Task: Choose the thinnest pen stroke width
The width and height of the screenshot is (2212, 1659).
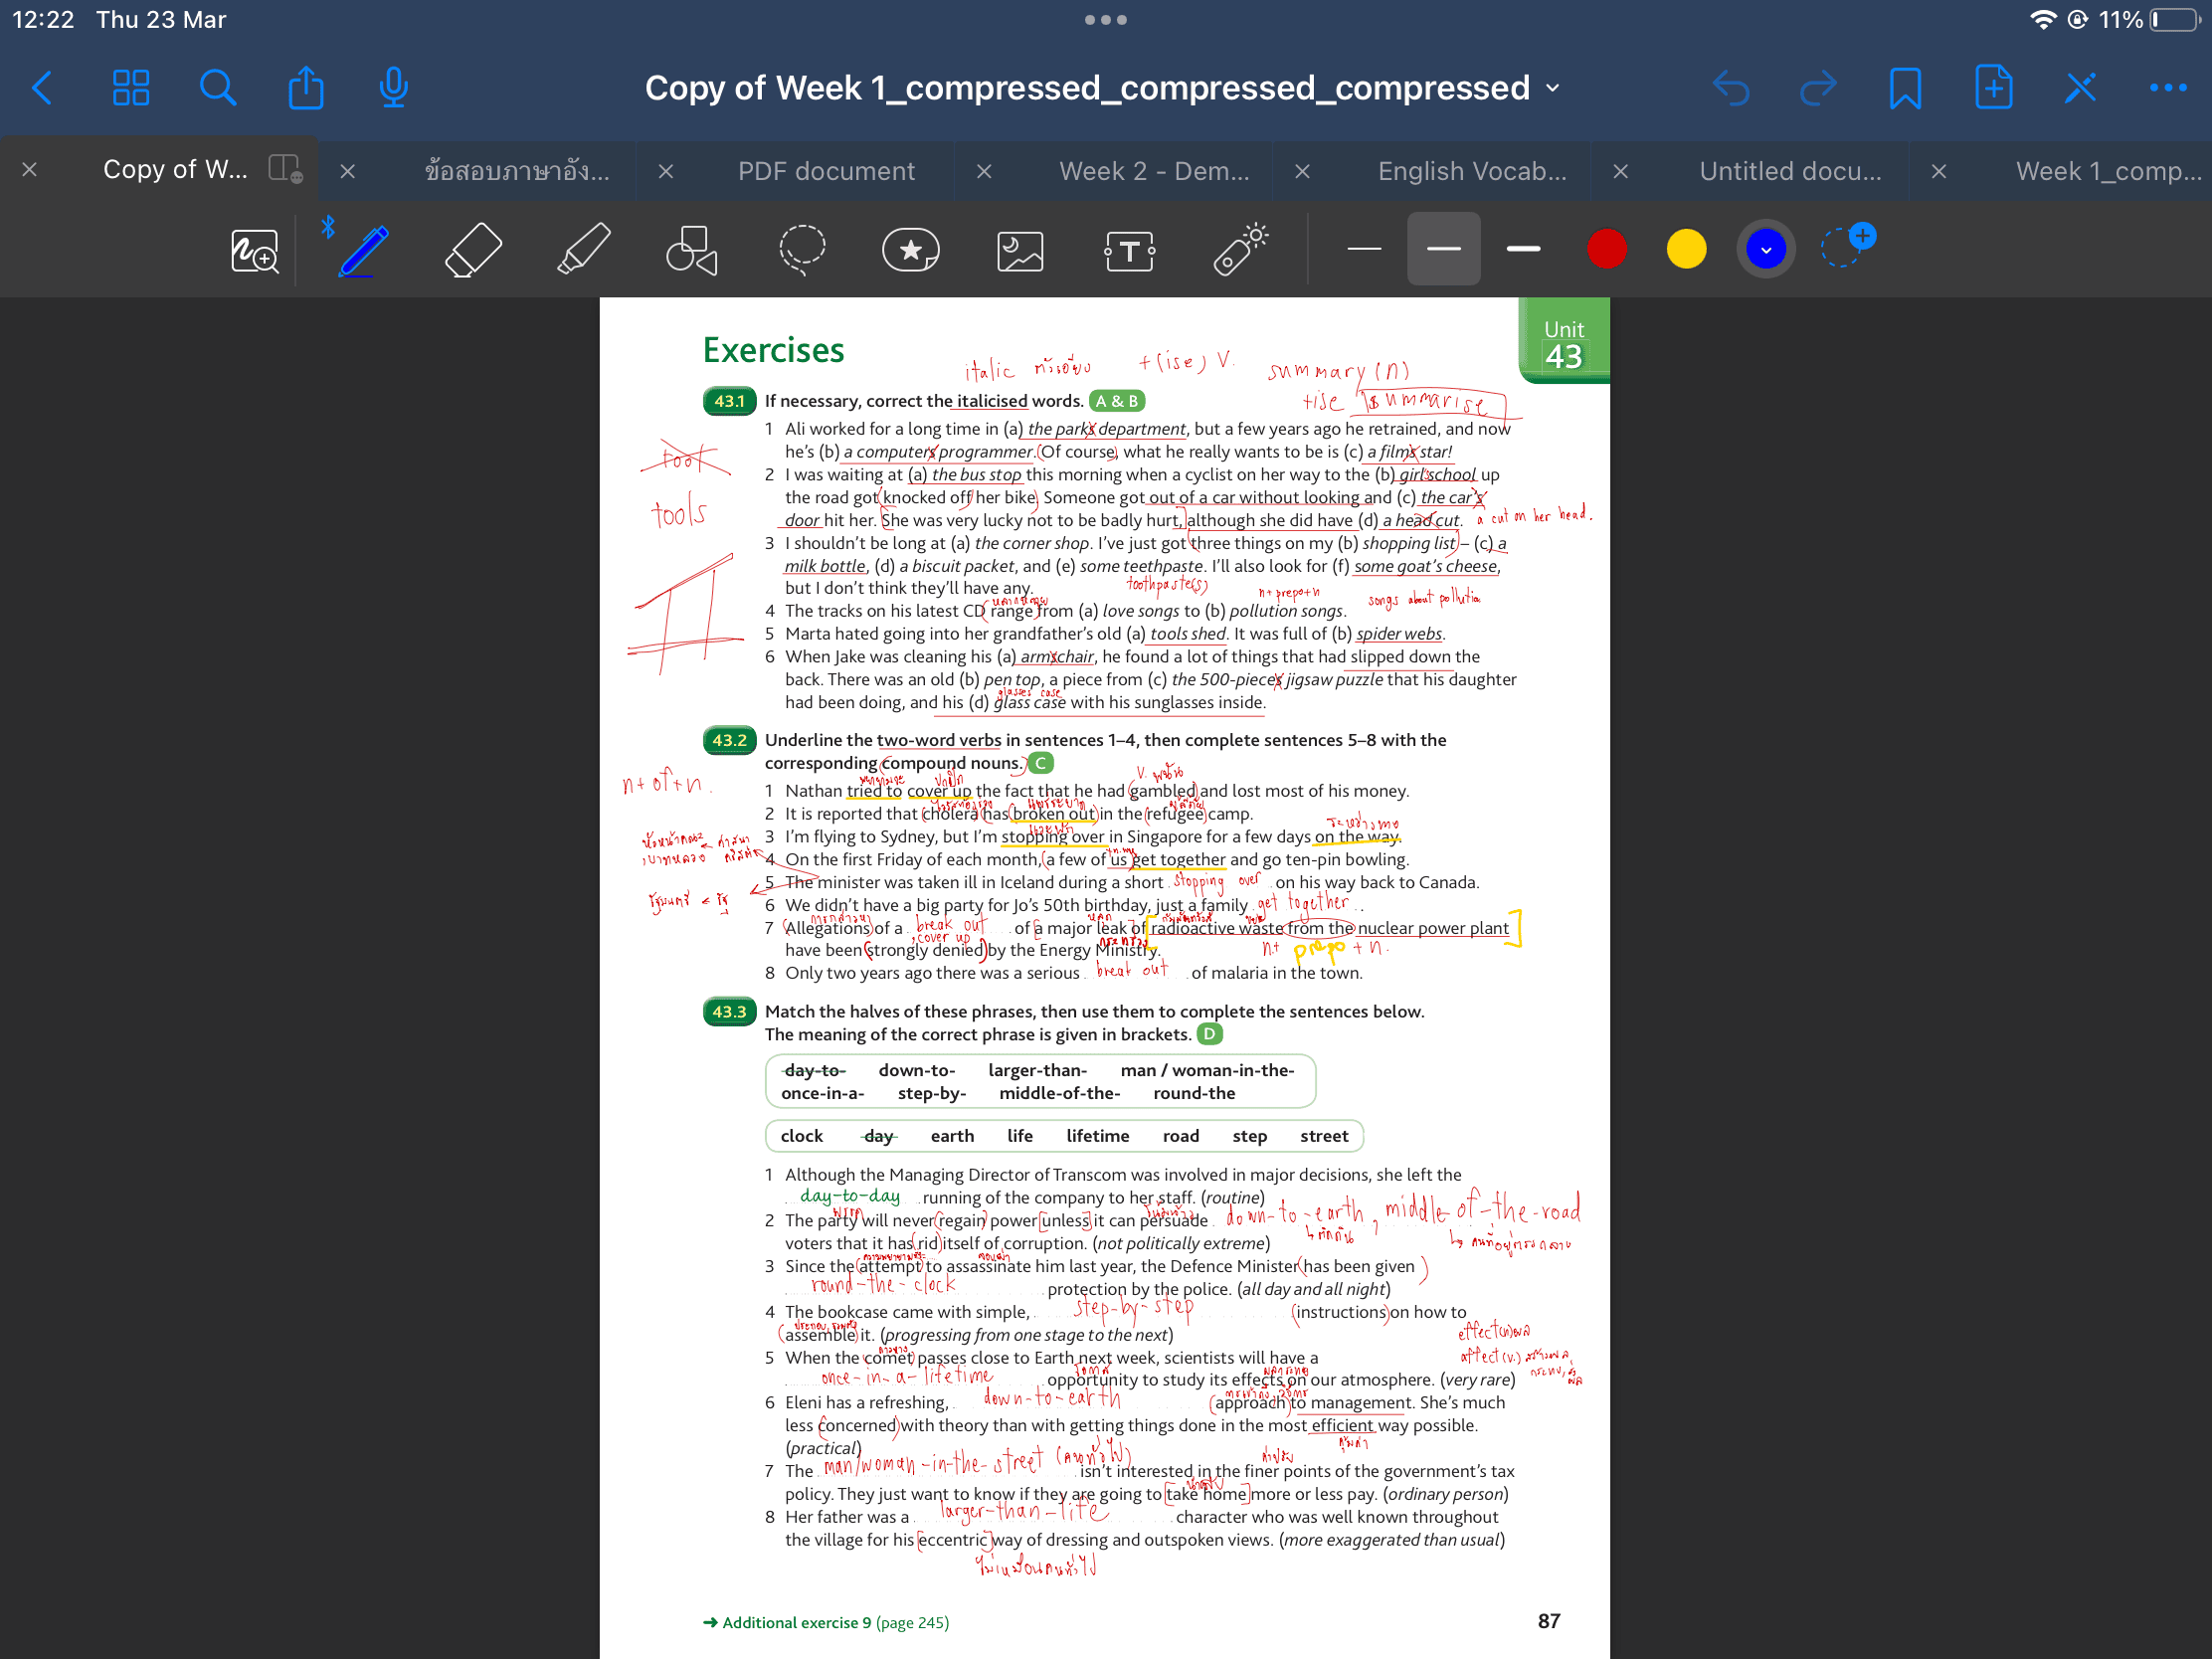Action: click(x=1364, y=249)
